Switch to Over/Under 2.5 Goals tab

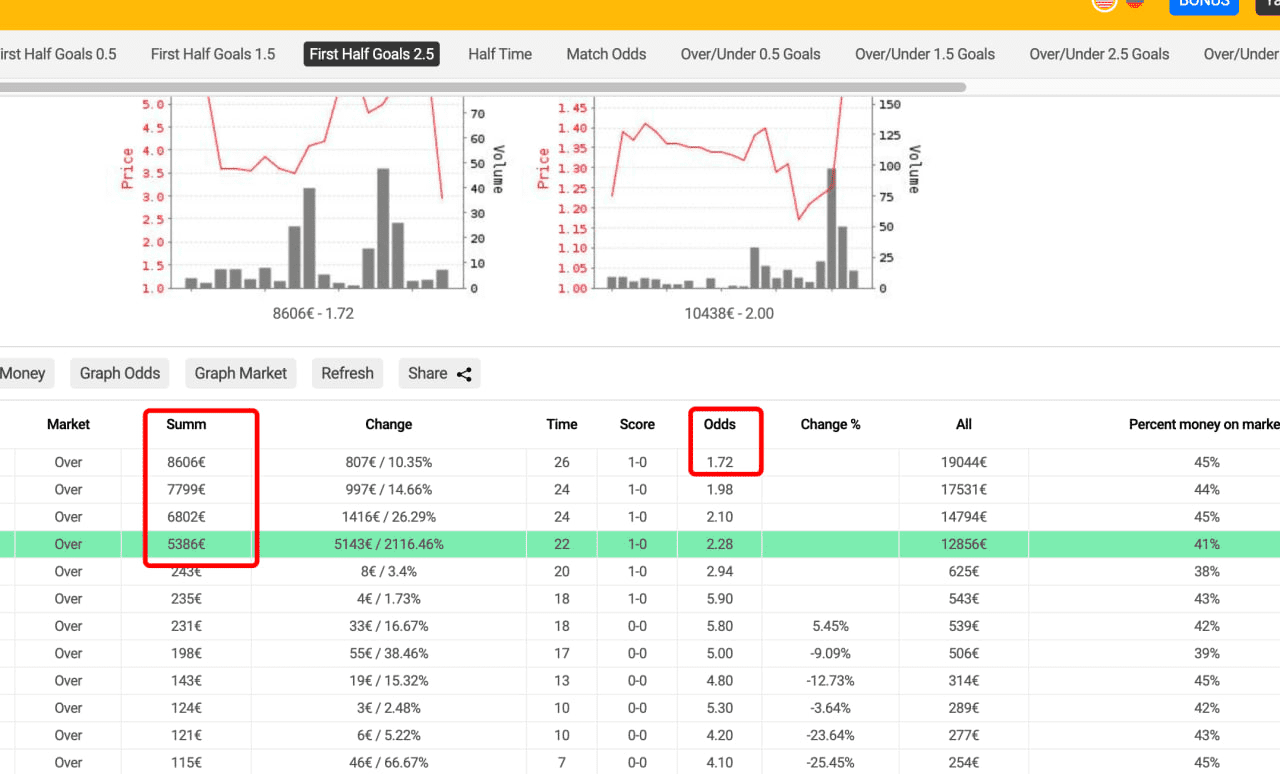pos(1099,54)
